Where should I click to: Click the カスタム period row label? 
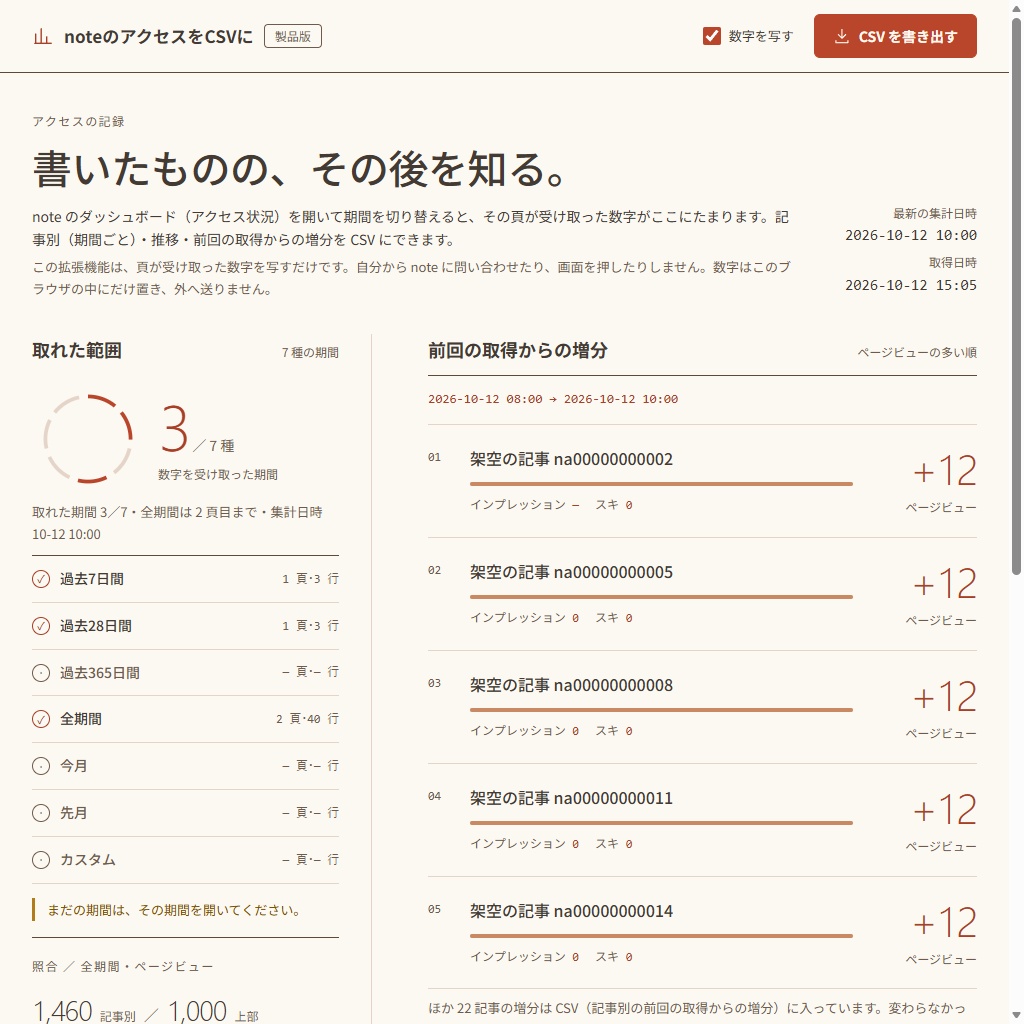point(88,860)
